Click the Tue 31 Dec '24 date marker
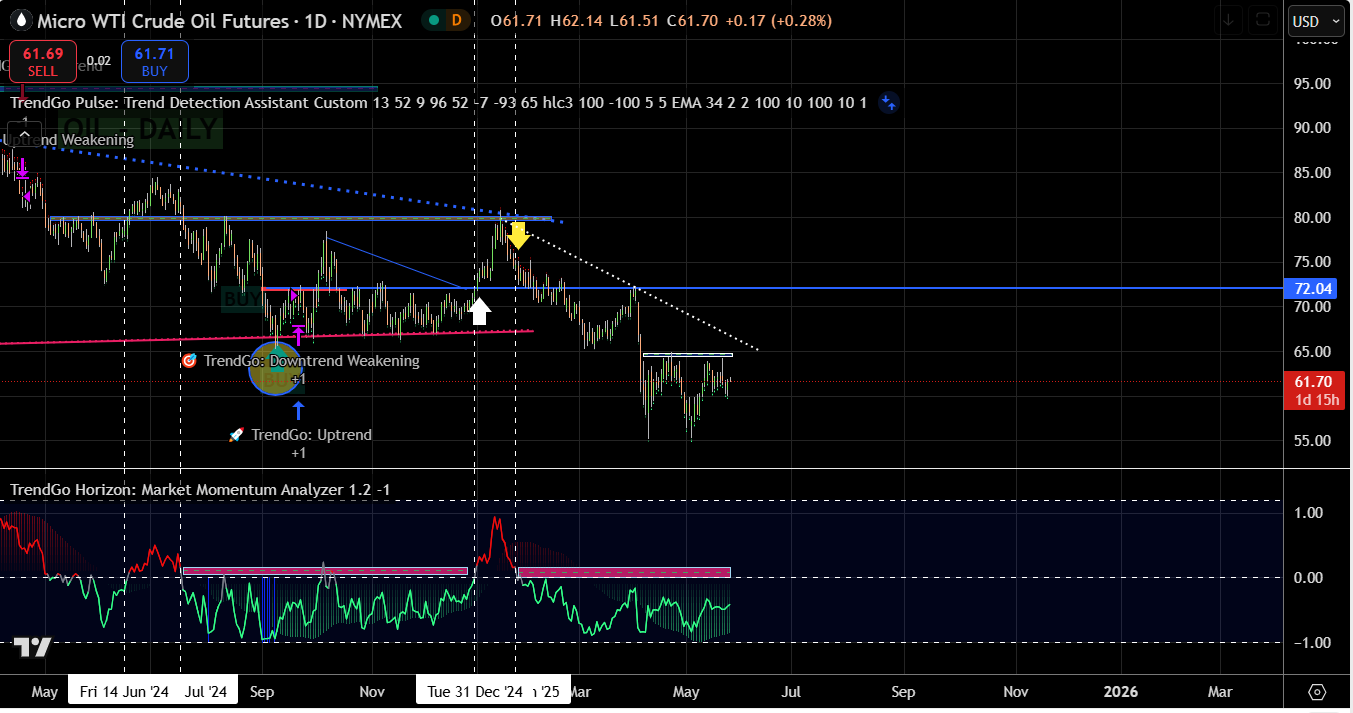 point(474,691)
